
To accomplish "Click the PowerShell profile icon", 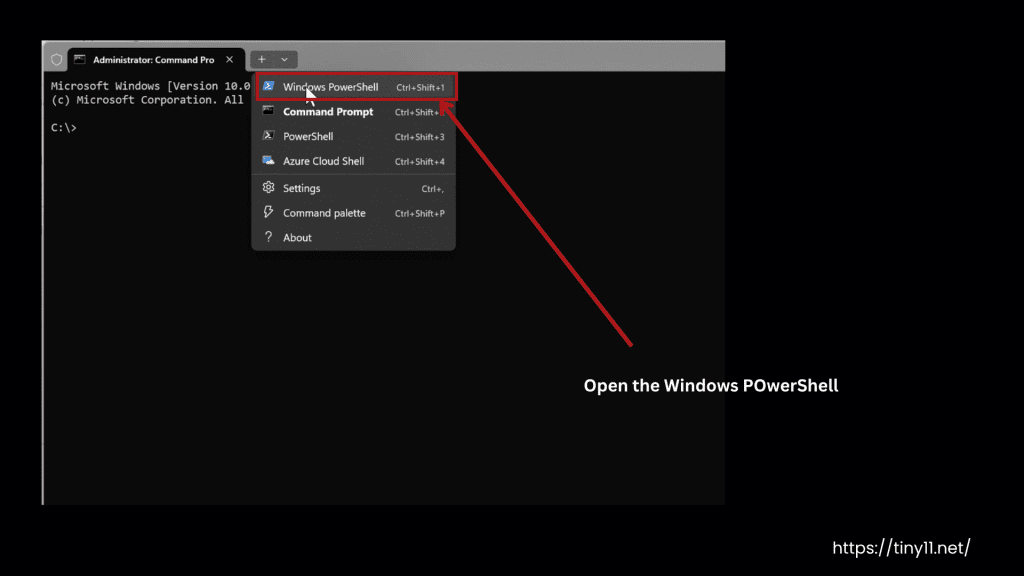I will 268,136.
